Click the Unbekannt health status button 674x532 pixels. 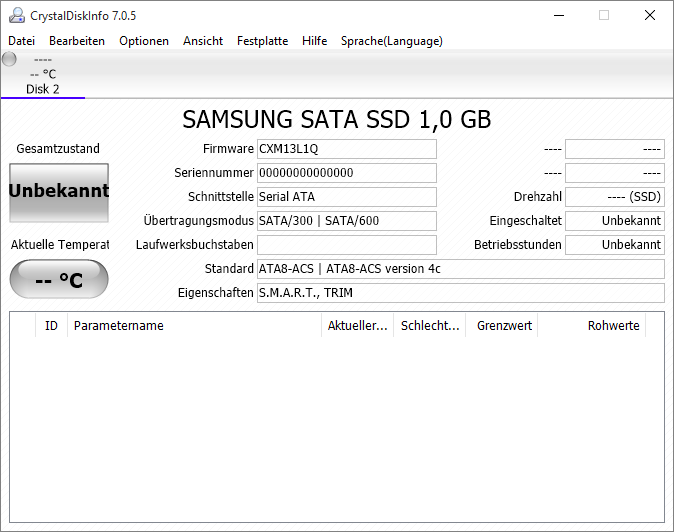59,193
